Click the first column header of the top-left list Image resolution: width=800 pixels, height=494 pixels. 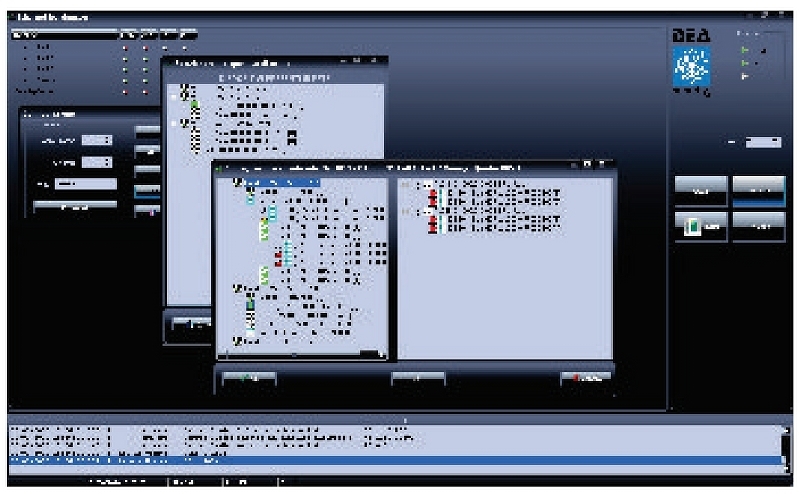pyautogui.click(x=62, y=35)
